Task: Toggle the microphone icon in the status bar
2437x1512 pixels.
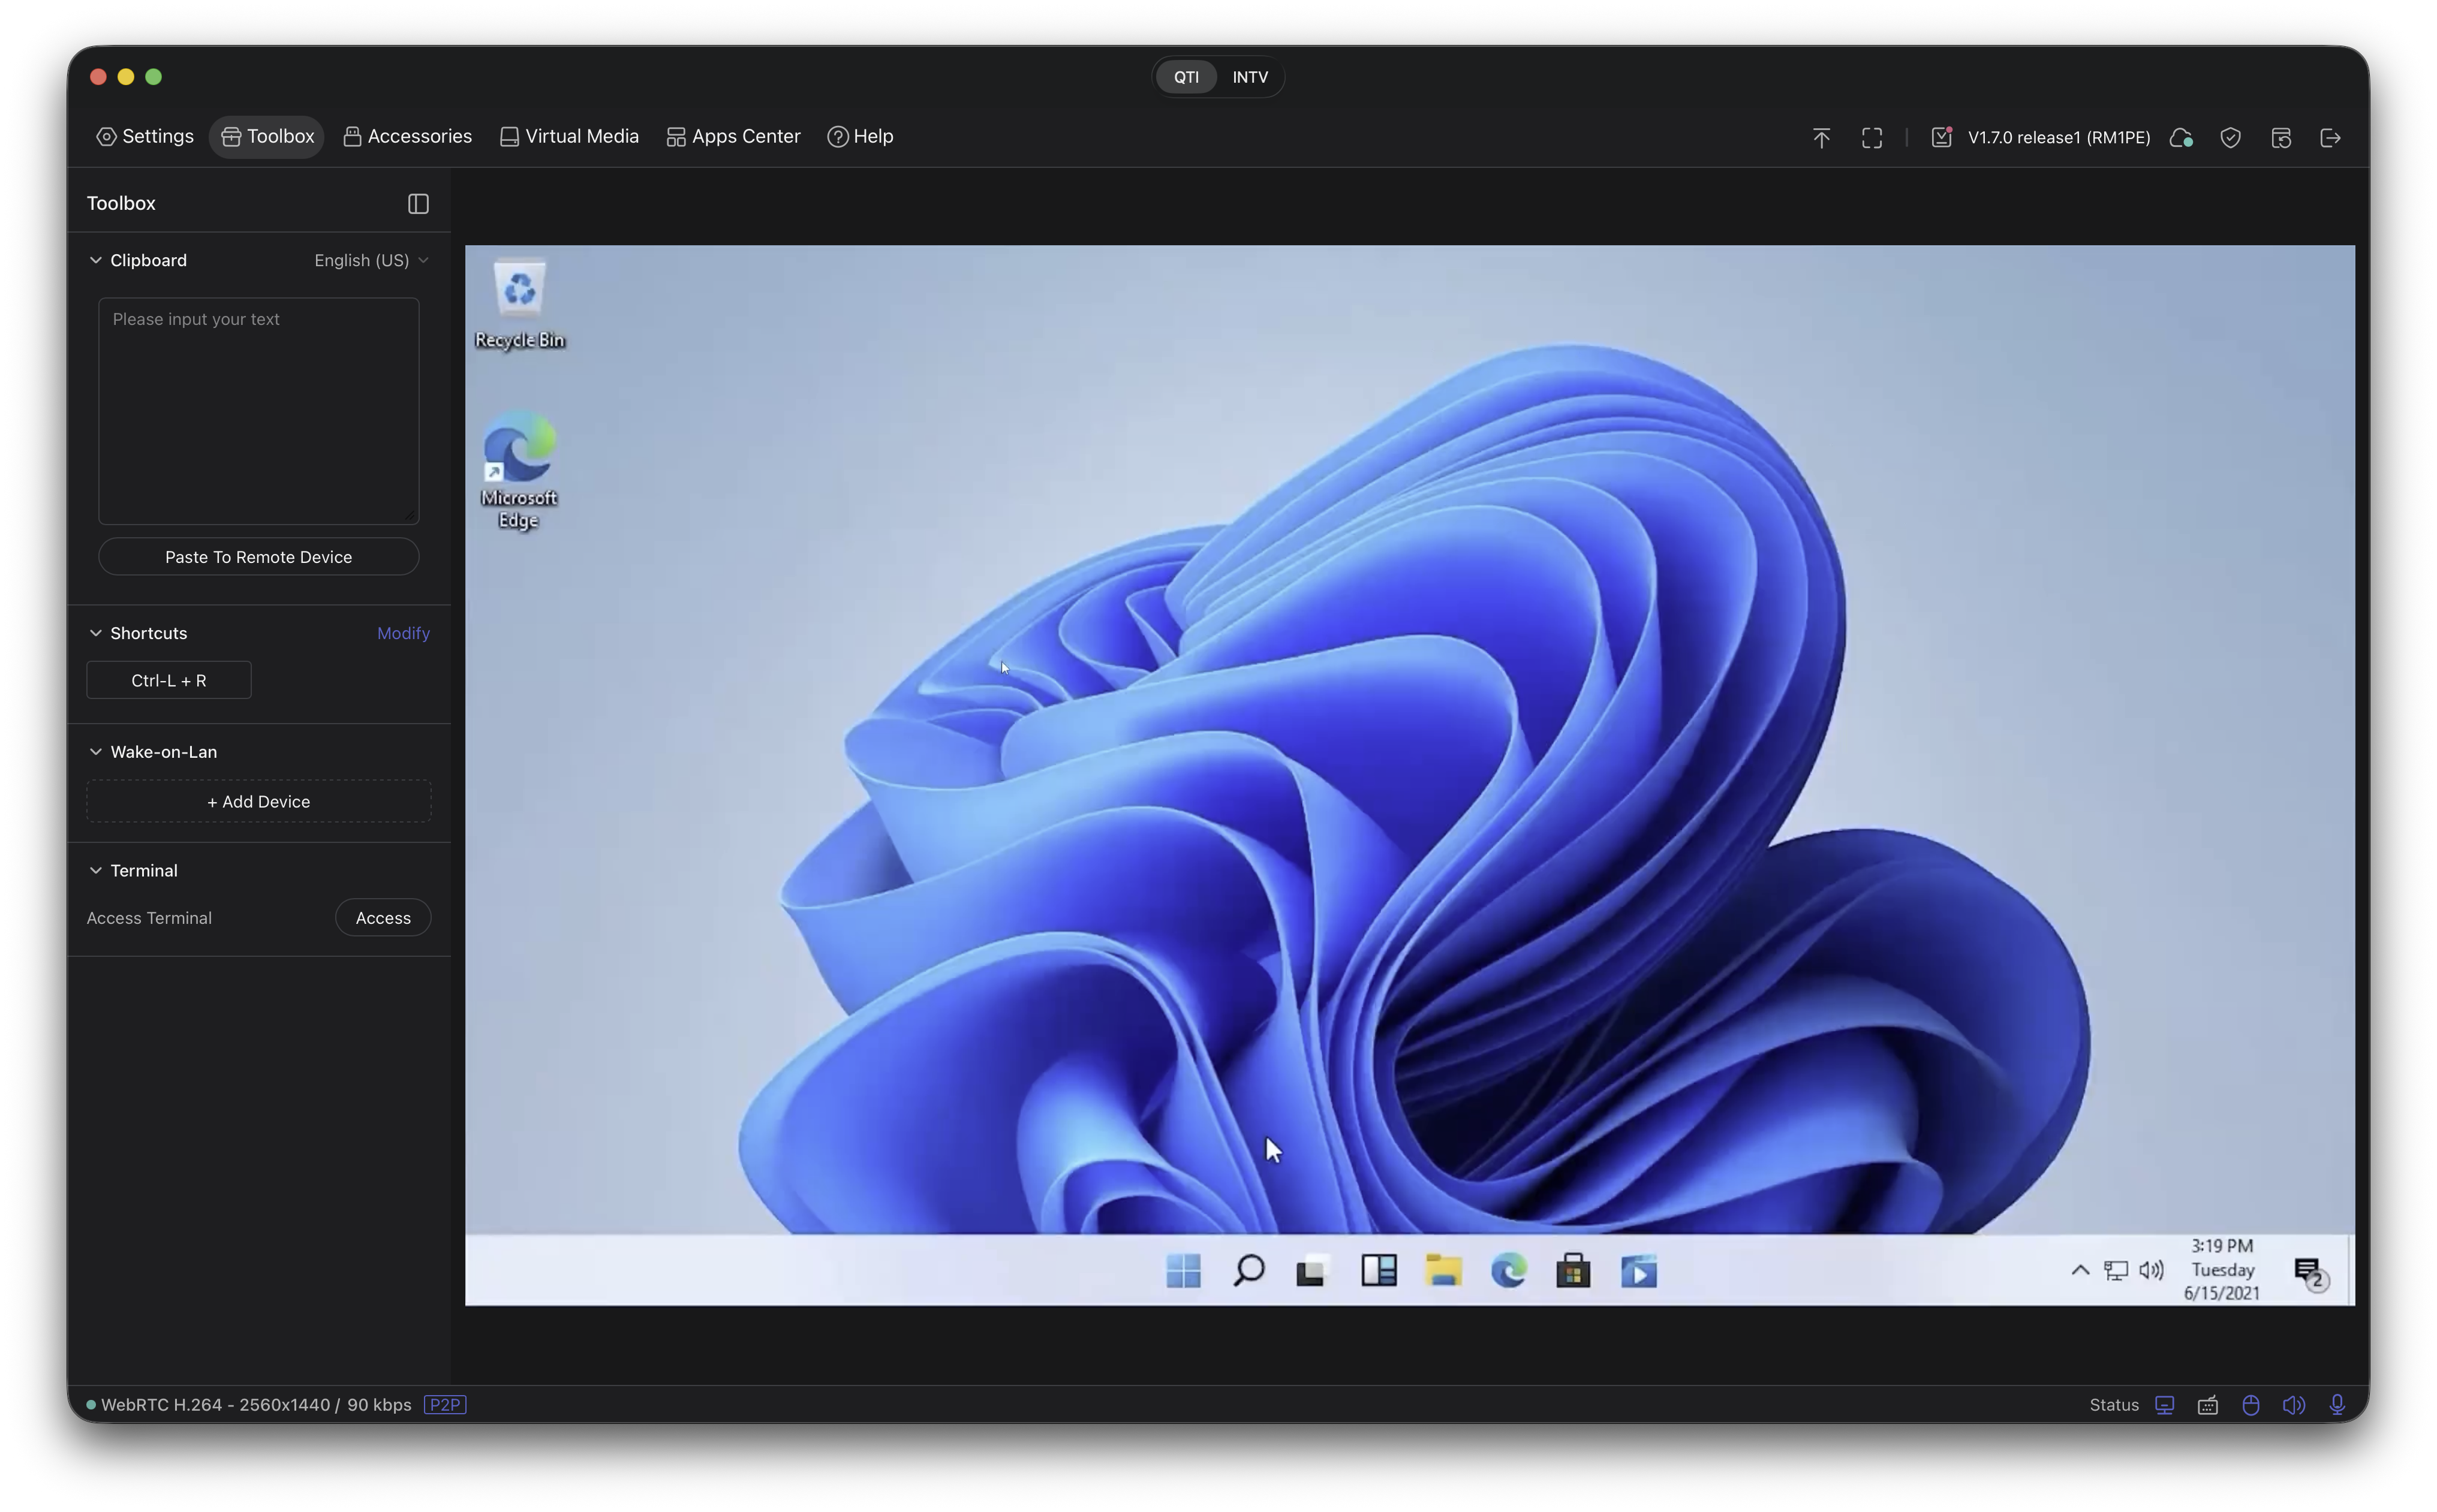Action: (x=2337, y=1405)
